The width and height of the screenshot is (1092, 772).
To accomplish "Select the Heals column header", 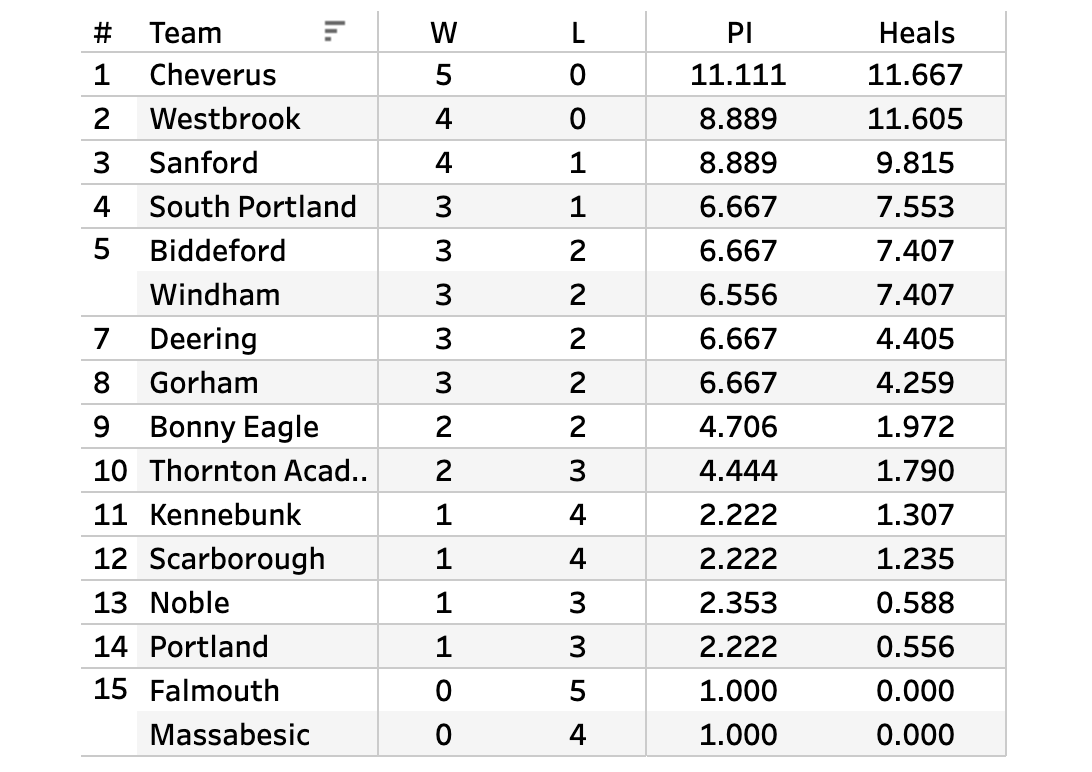I will pos(916,33).
